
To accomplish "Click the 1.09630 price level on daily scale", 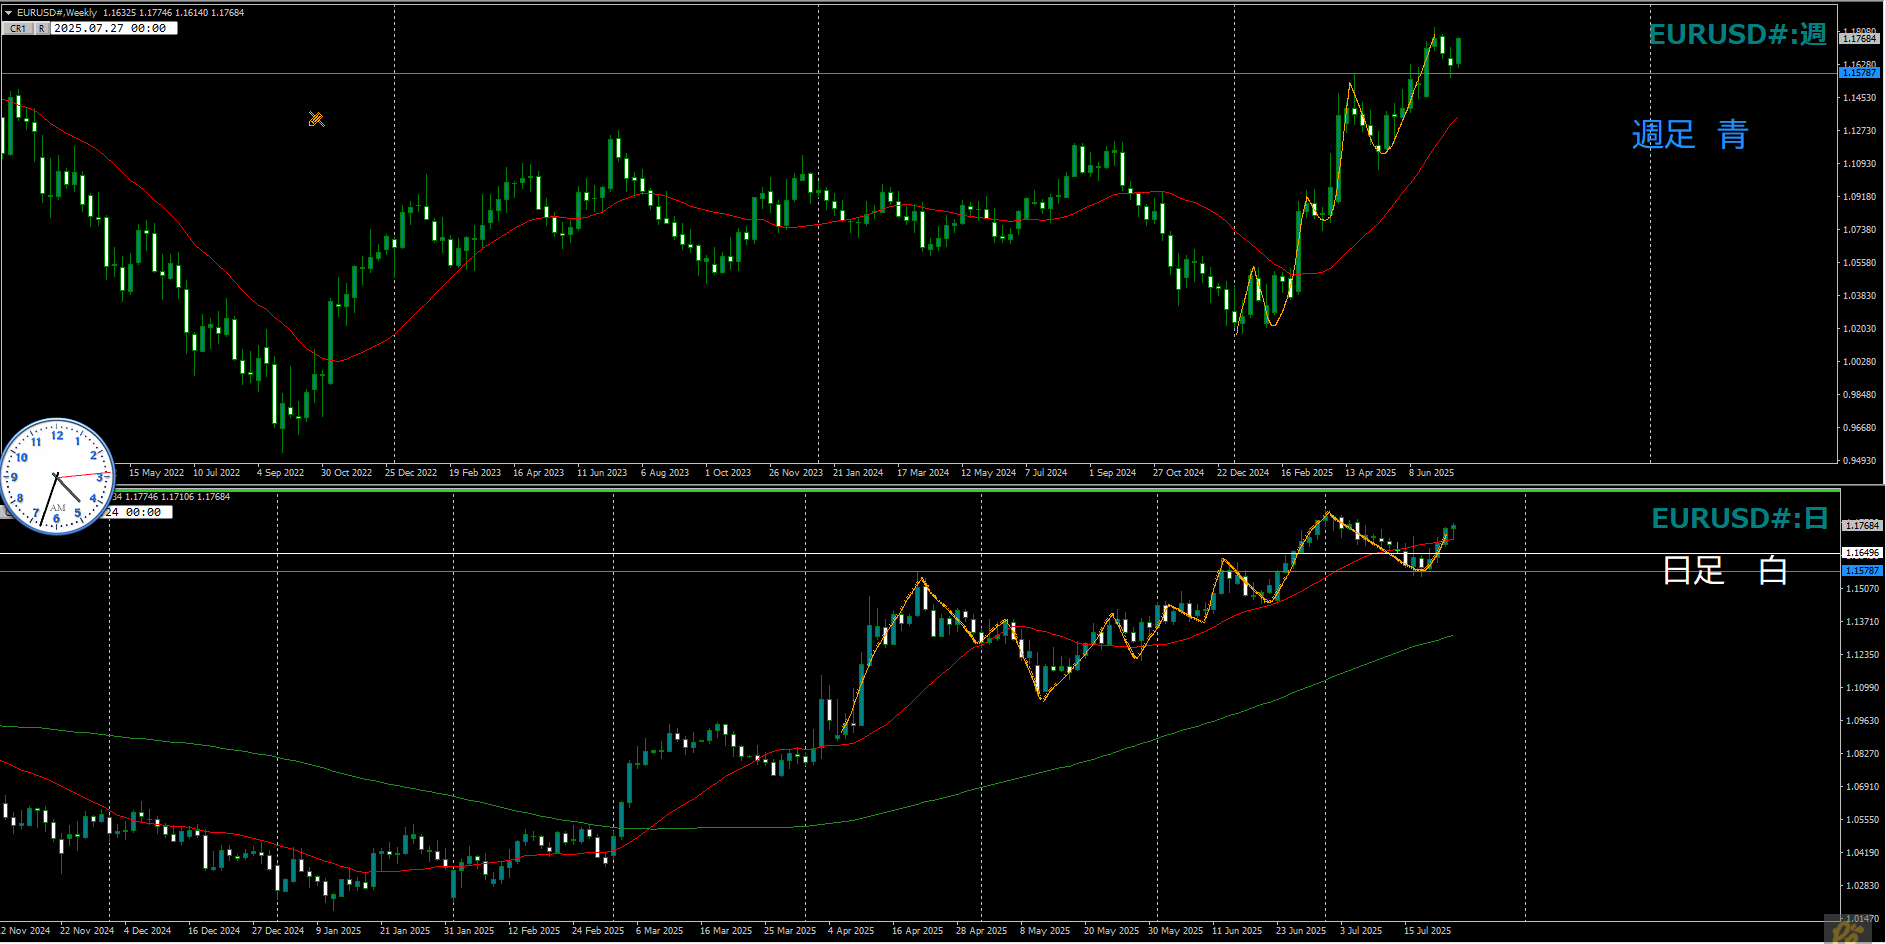I will tap(1862, 721).
